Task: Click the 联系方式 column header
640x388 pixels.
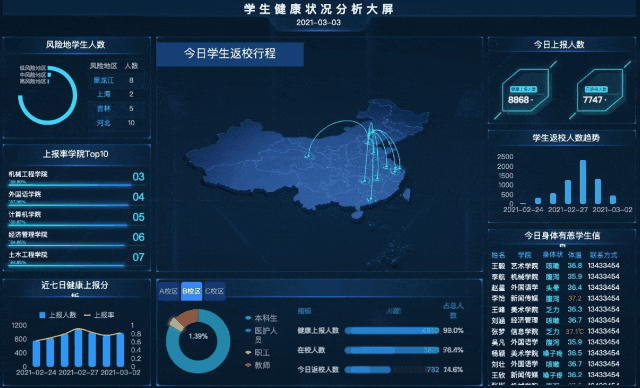Action: pyautogui.click(x=604, y=255)
